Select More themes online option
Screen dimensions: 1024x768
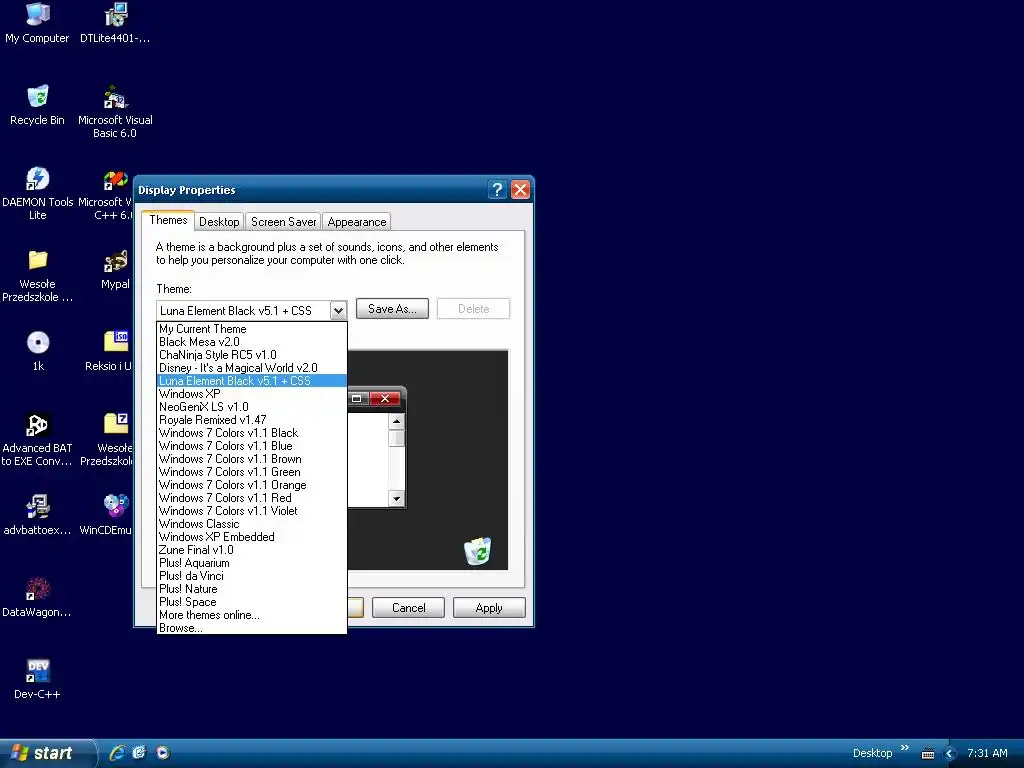coord(252,615)
